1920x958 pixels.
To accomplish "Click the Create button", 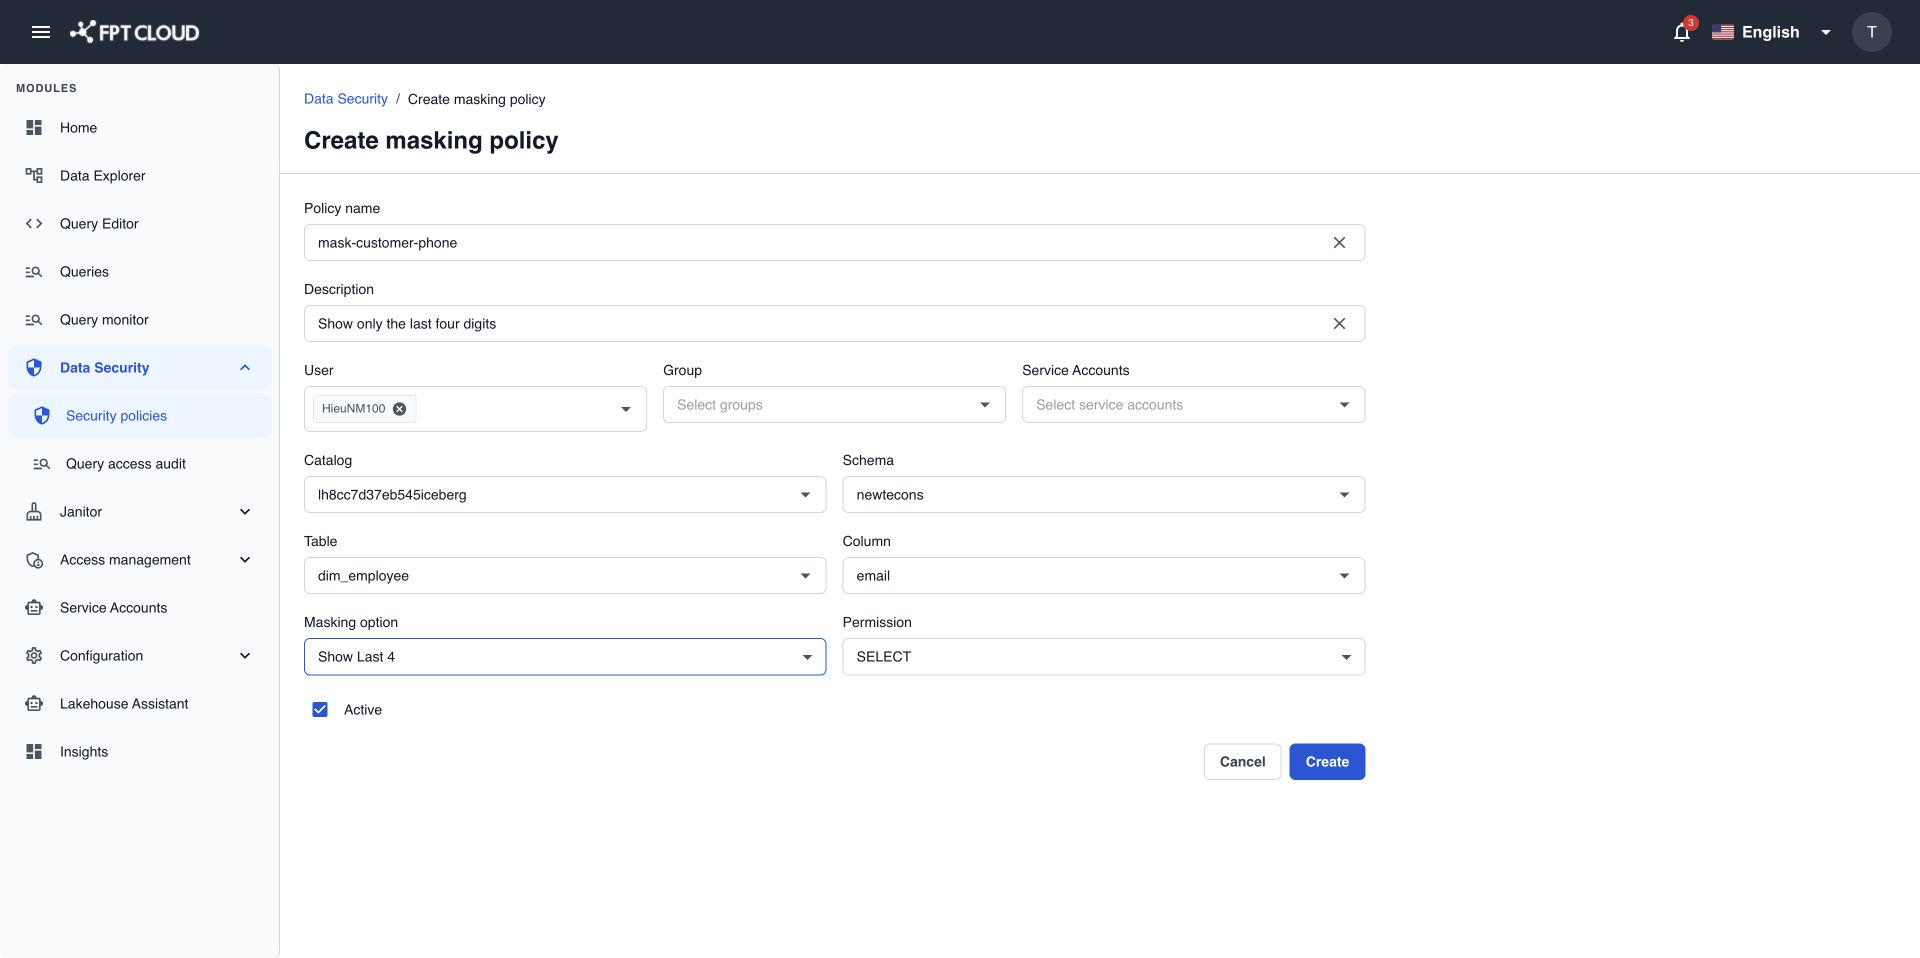I will tap(1327, 762).
